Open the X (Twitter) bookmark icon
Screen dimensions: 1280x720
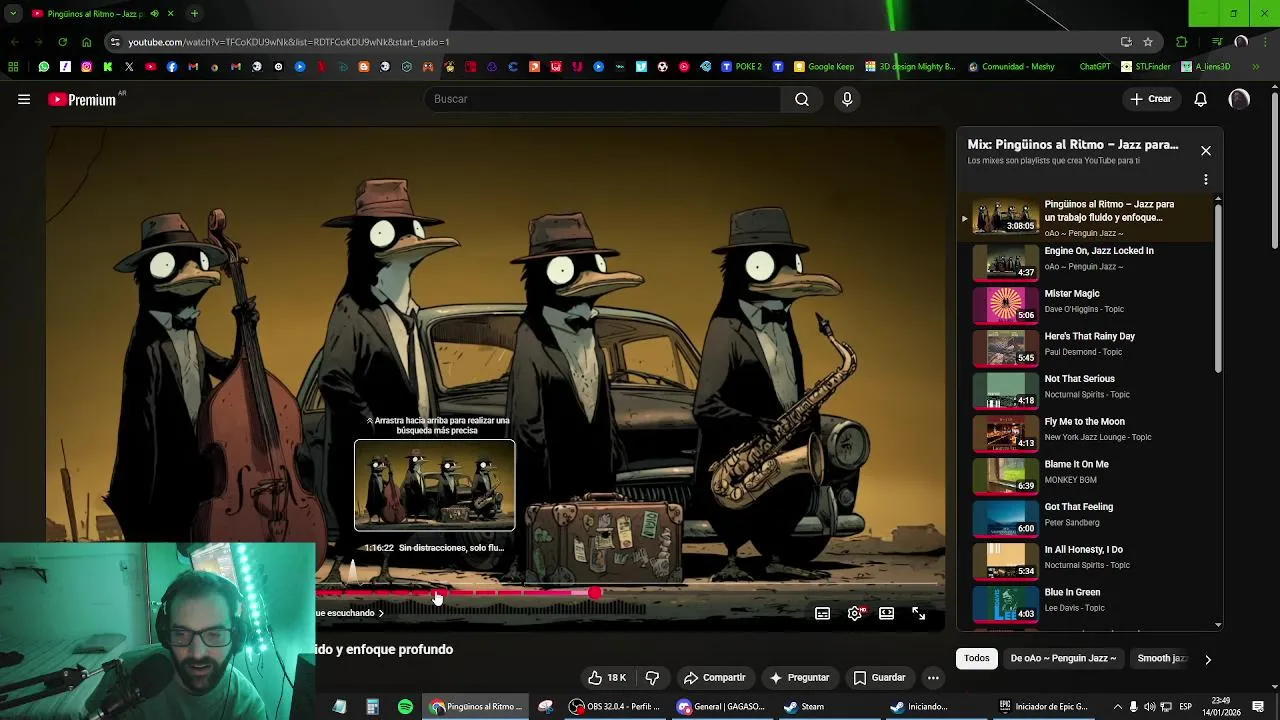click(129, 67)
